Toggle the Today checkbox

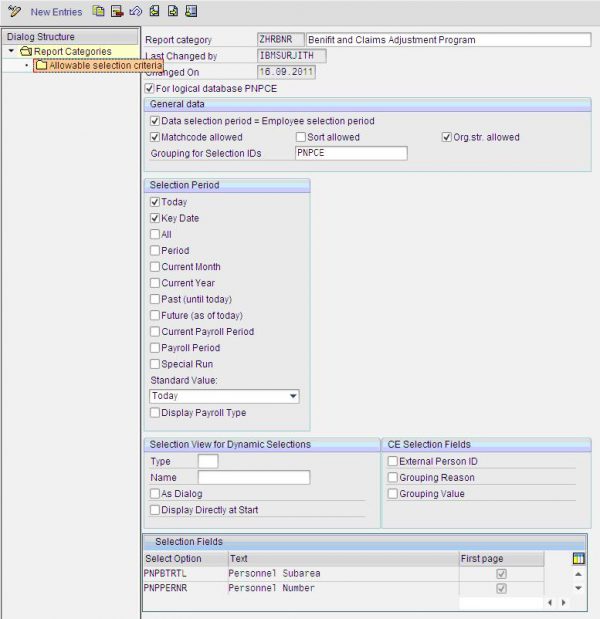coord(155,202)
